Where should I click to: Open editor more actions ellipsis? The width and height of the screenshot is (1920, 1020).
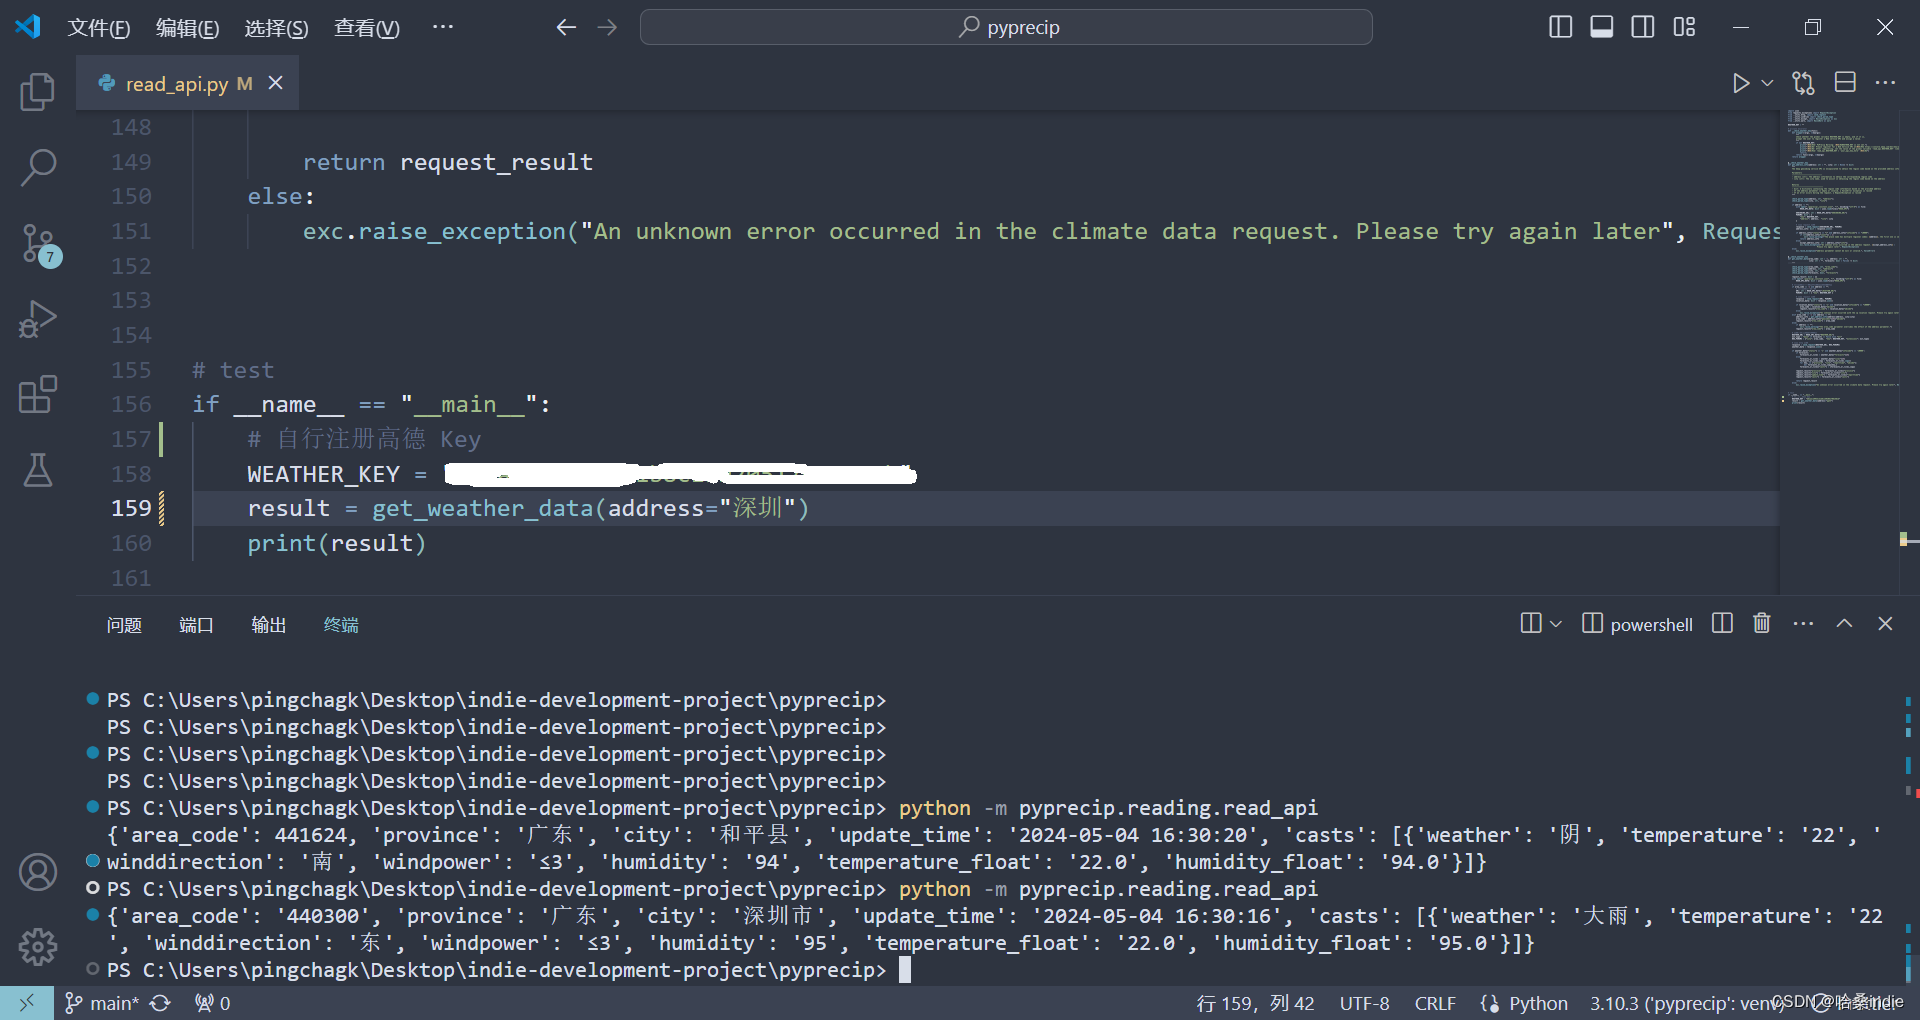click(1885, 83)
